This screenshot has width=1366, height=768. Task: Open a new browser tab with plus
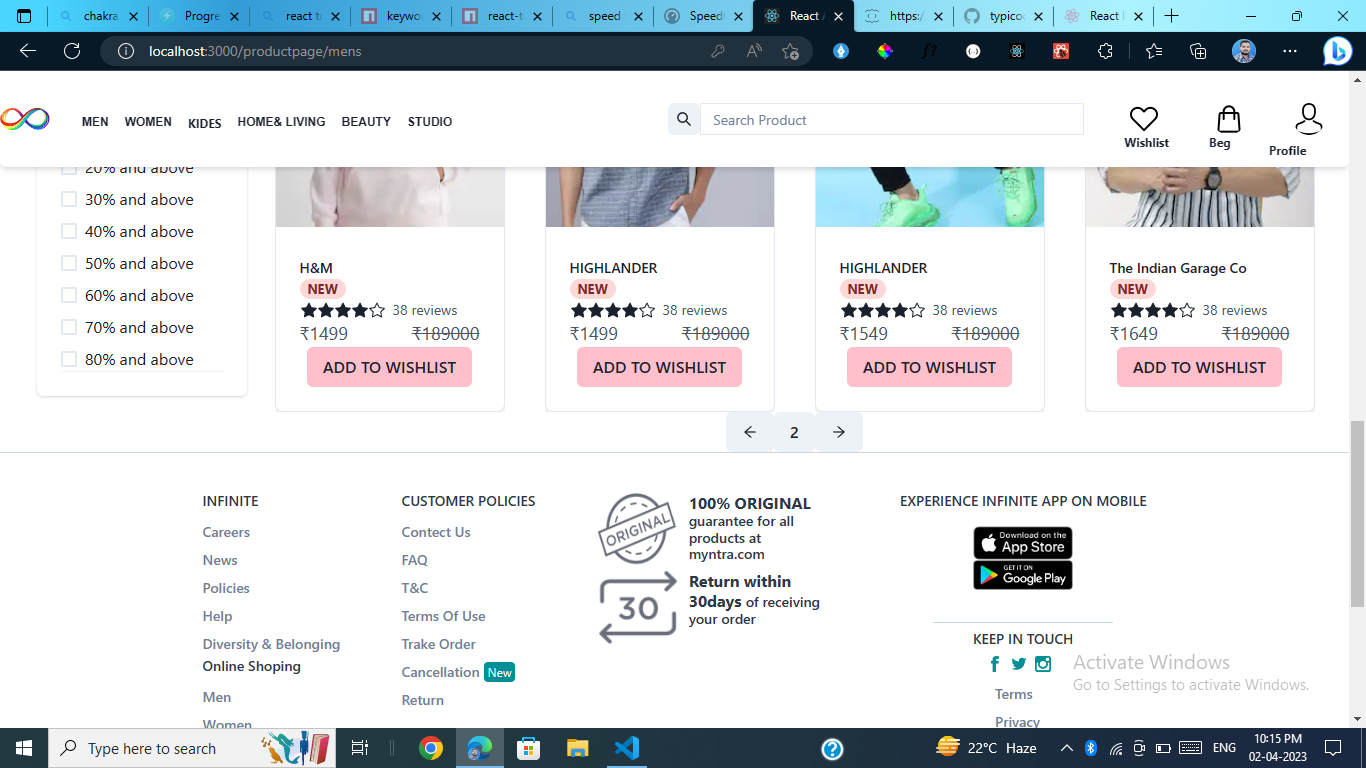coord(1171,16)
